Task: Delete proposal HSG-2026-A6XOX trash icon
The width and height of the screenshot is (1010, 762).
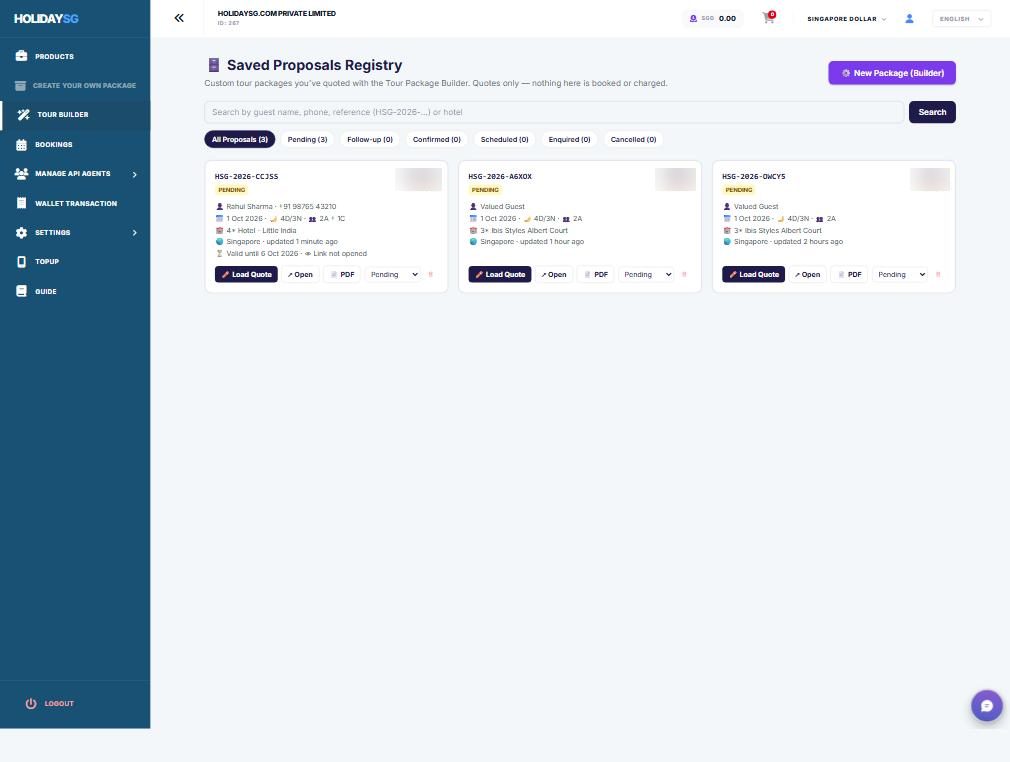Action: coord(684,274)
